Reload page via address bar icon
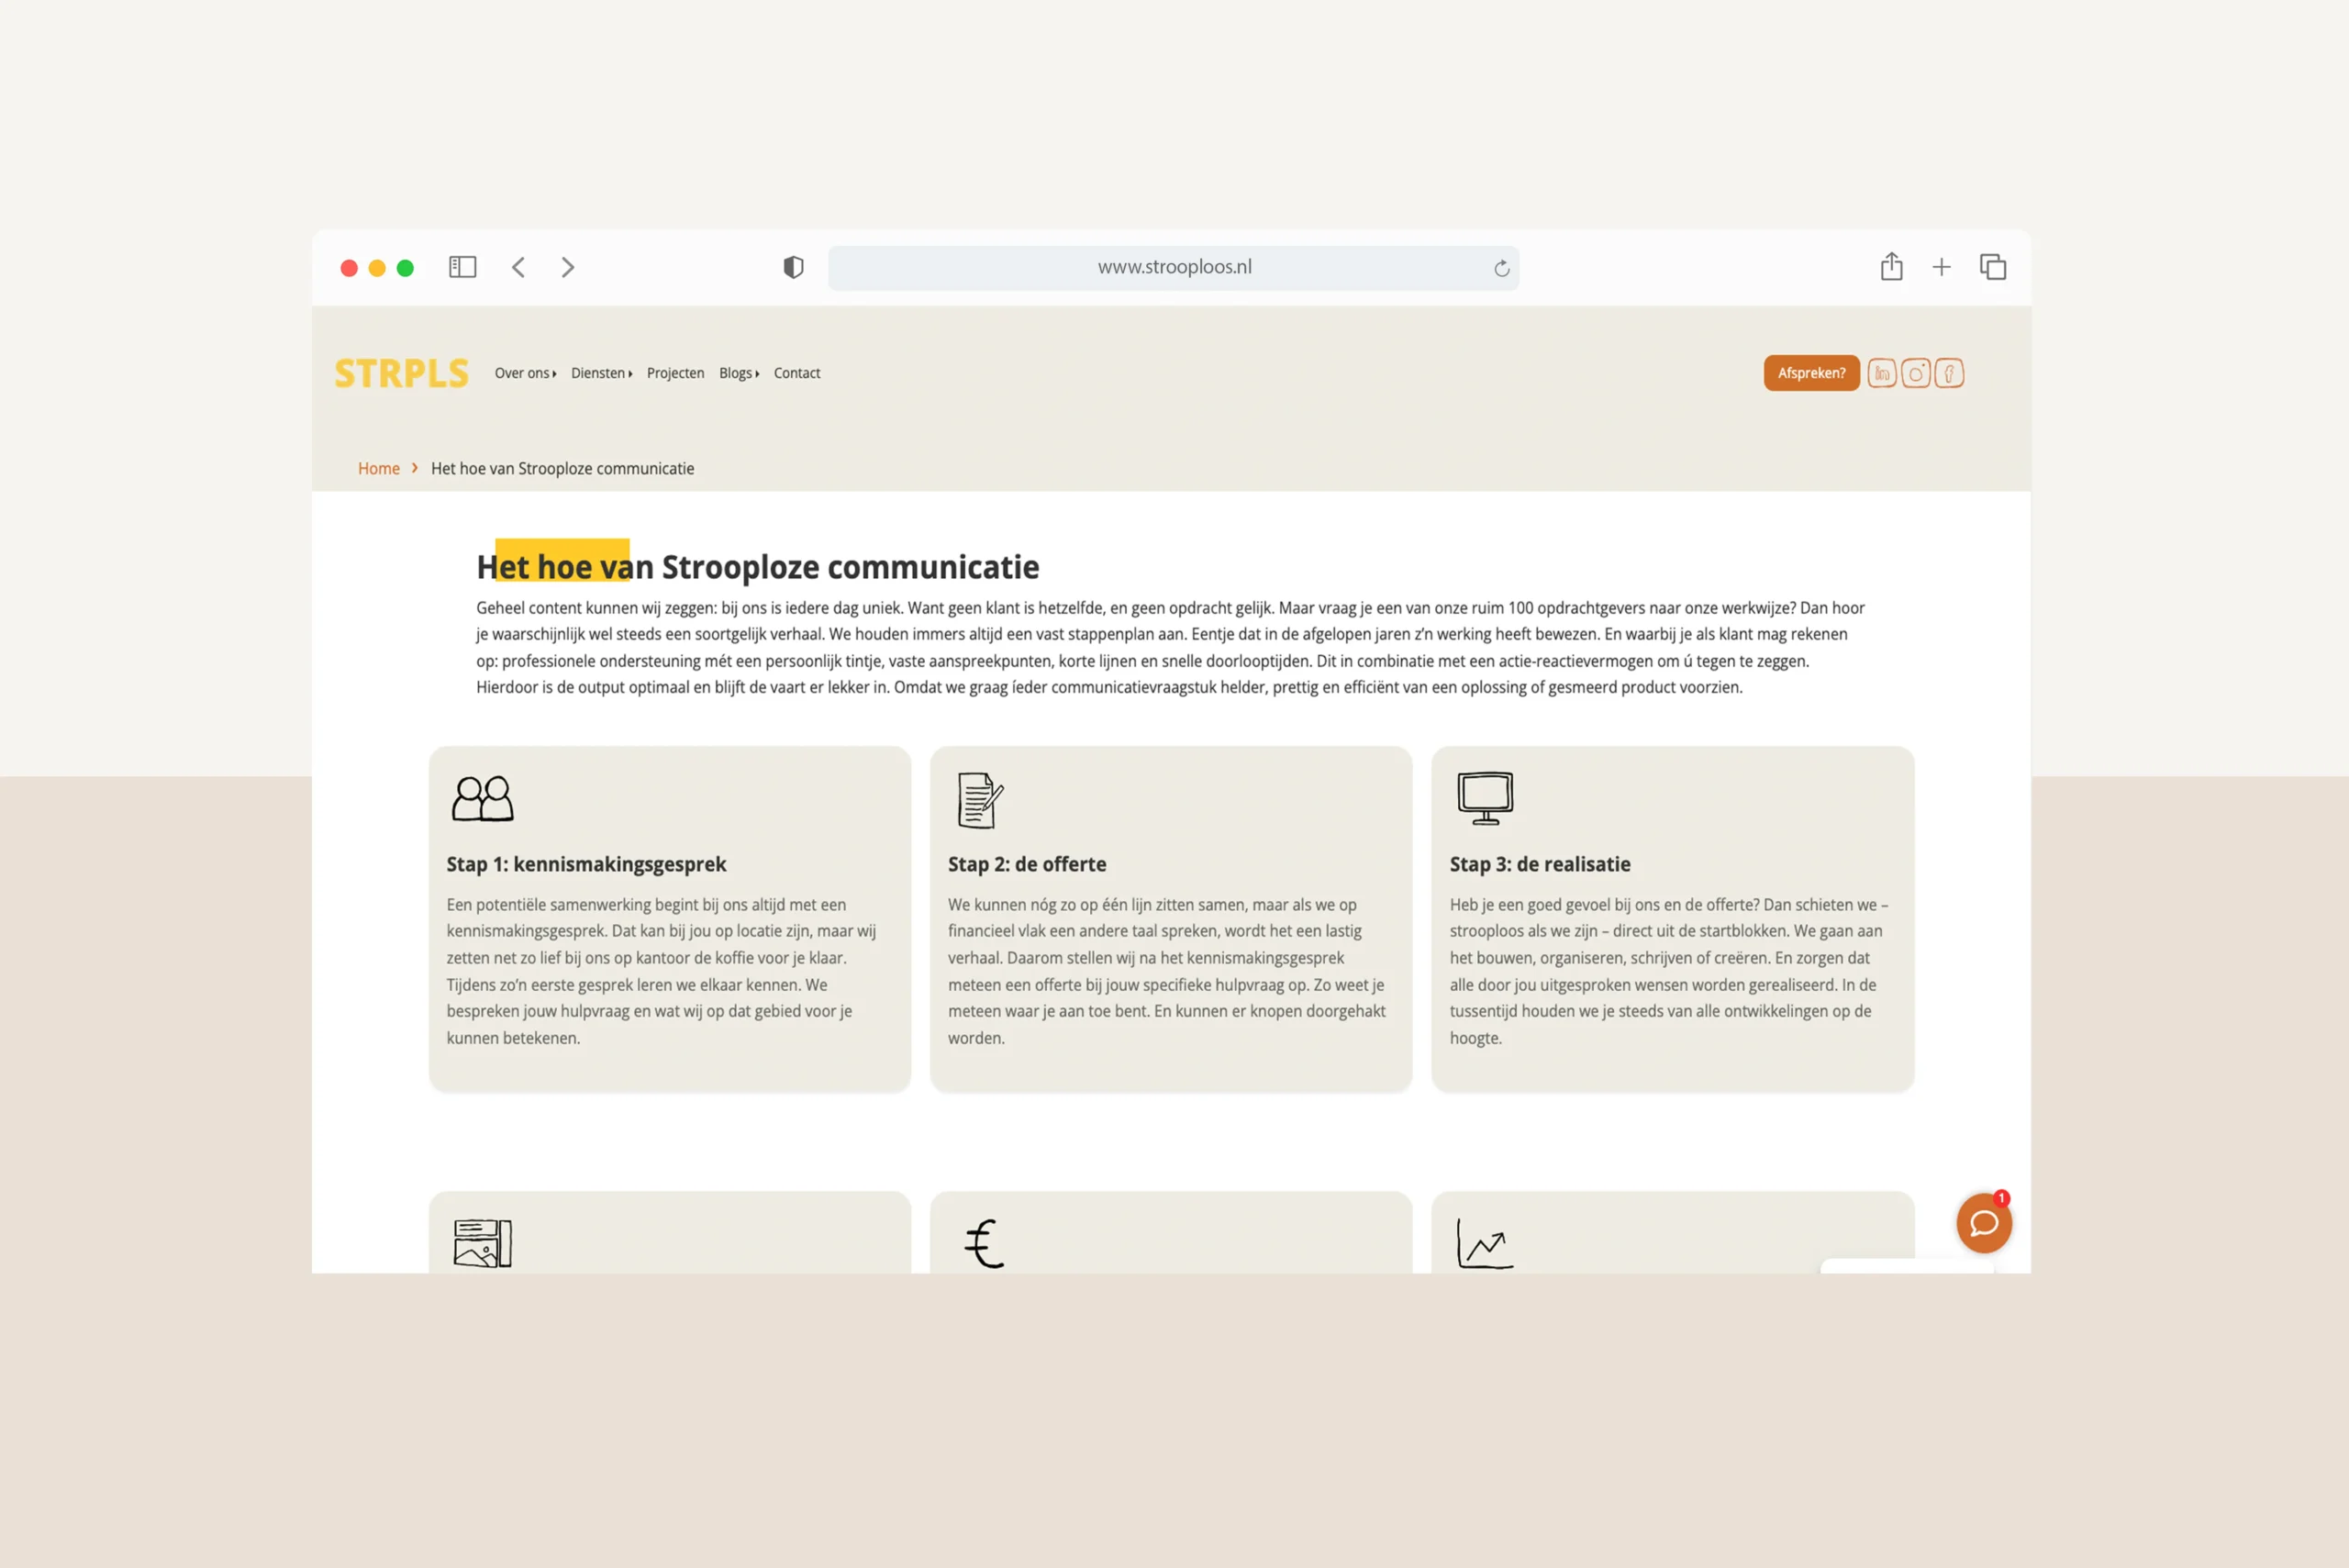 [1501, 268]
